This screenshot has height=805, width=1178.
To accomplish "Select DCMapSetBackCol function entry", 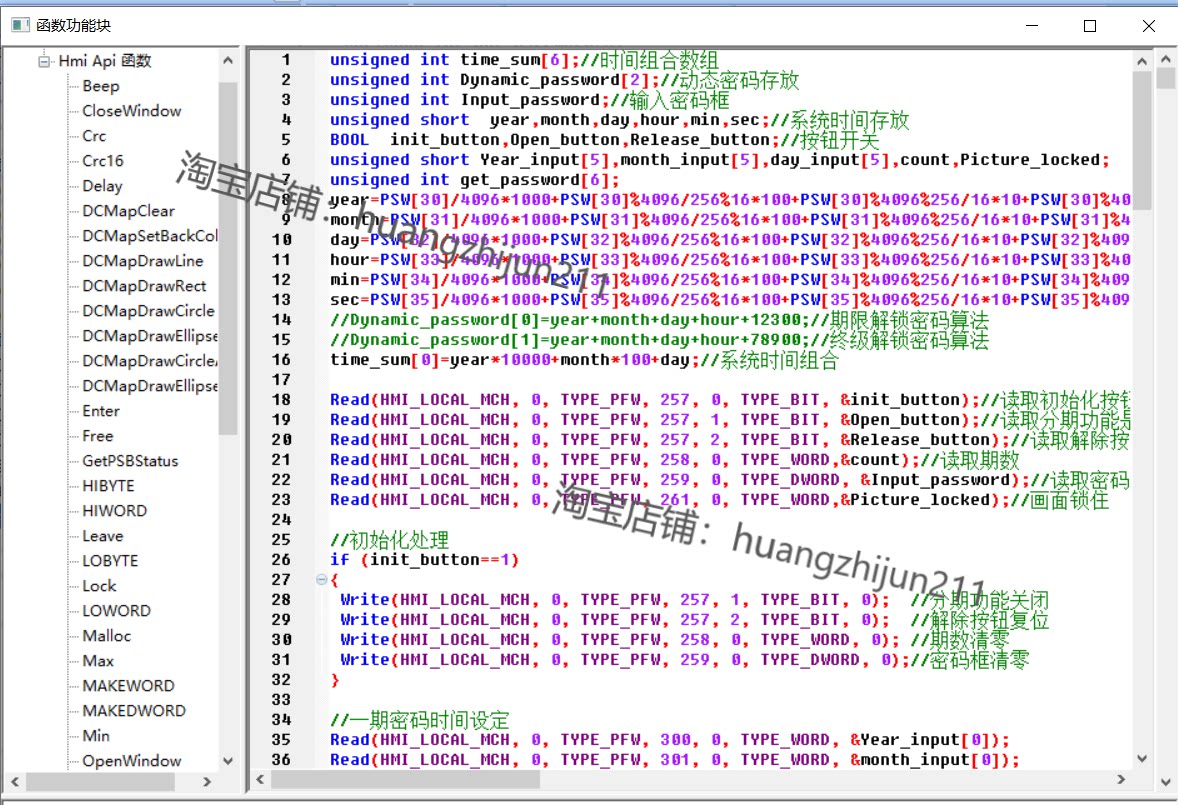I will 150,236.
